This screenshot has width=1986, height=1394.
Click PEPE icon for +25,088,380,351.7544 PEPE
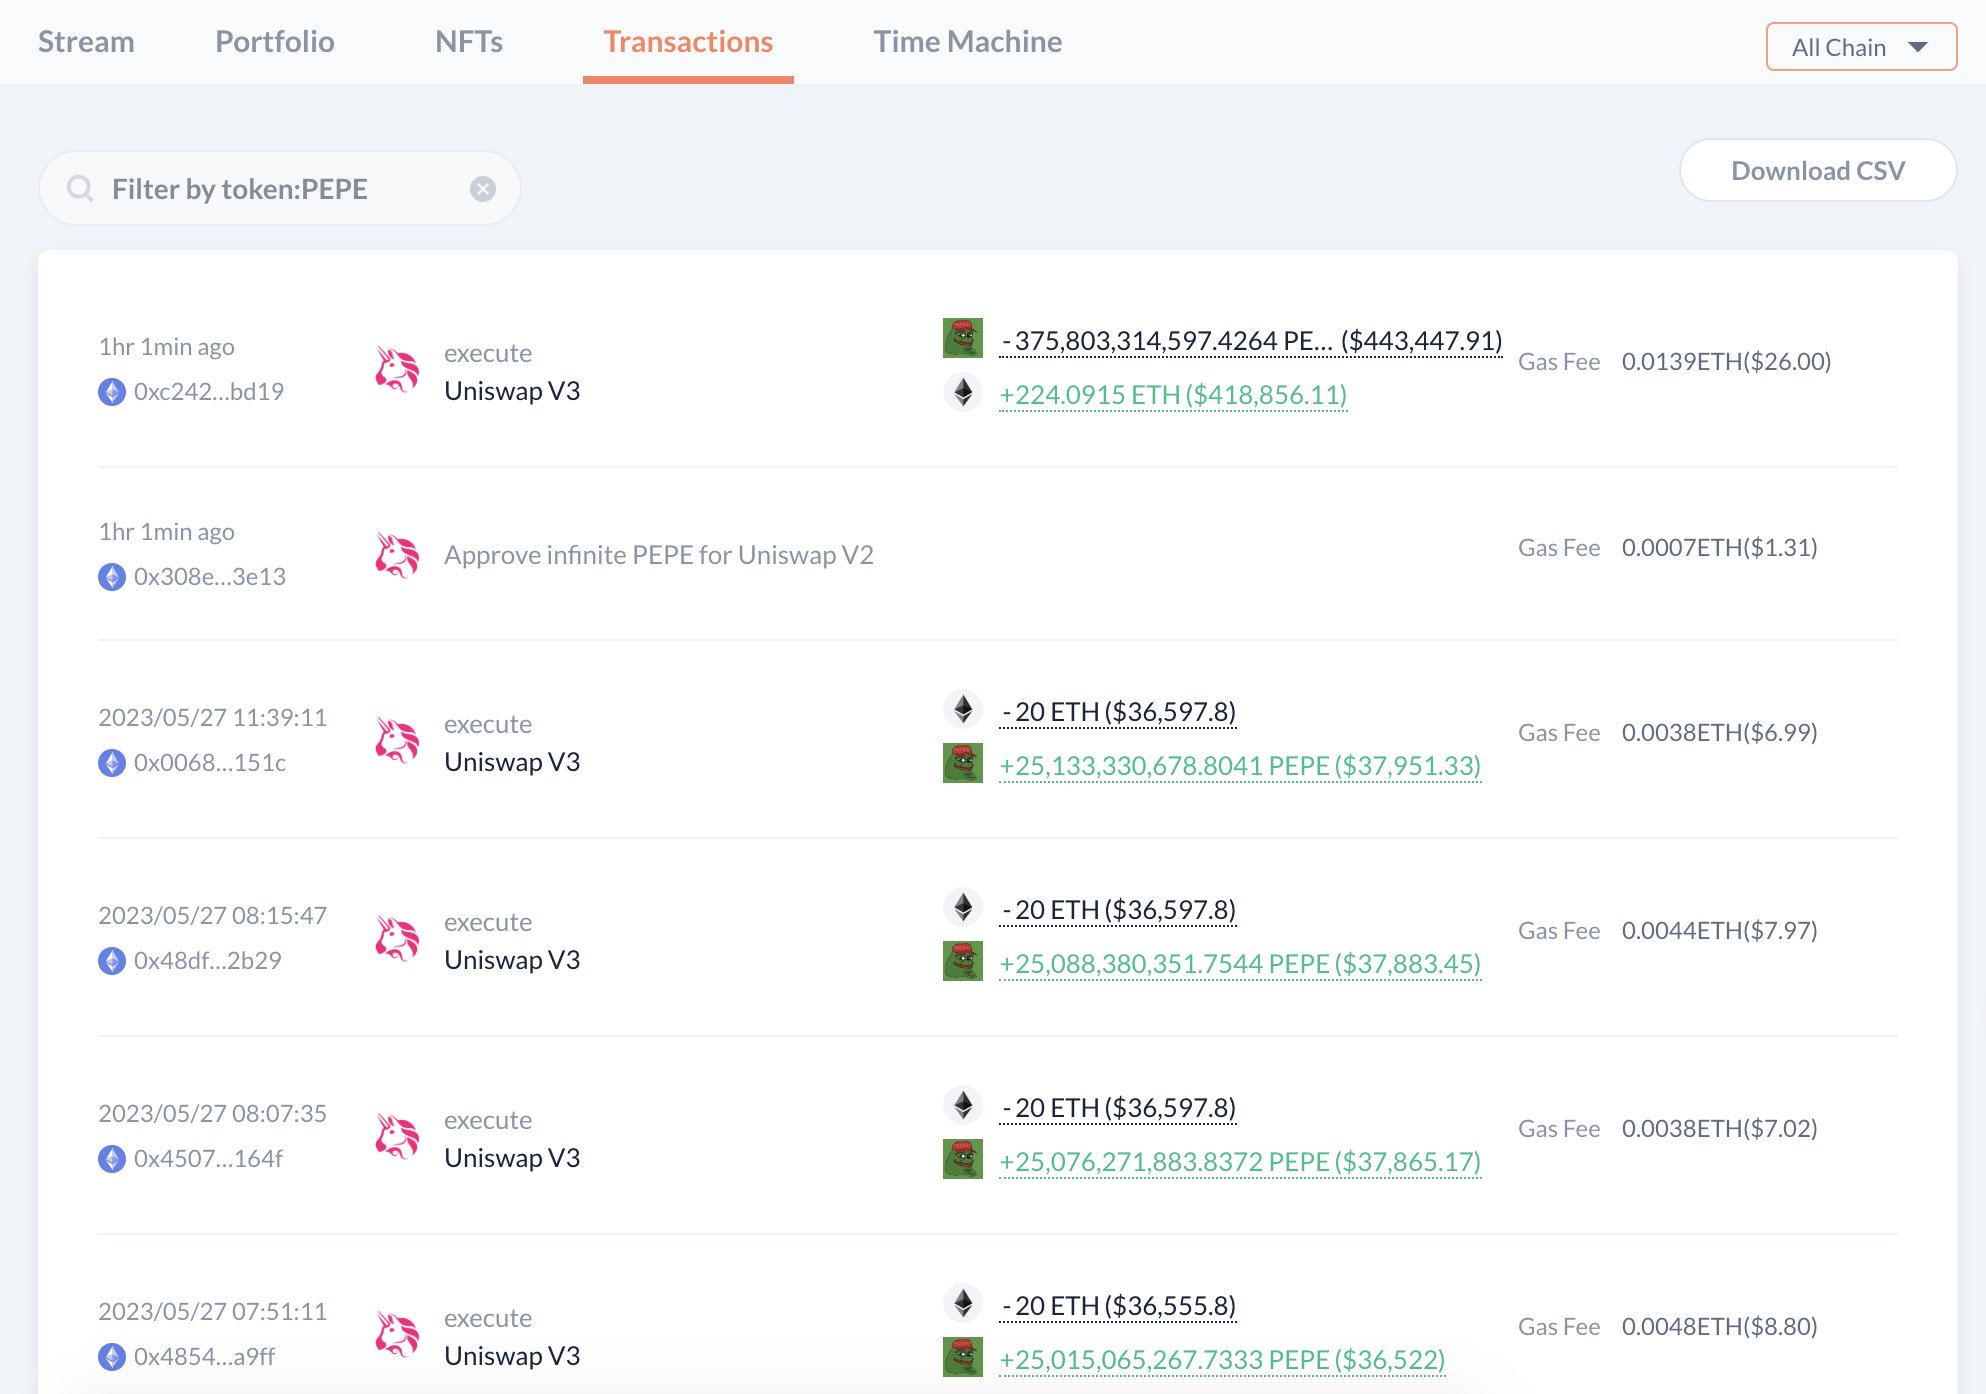(963, 961)
